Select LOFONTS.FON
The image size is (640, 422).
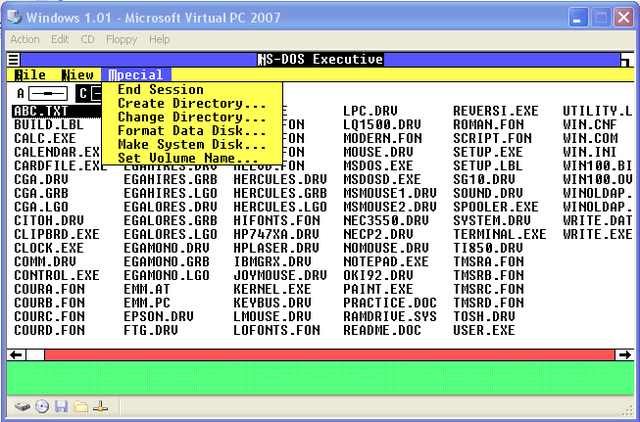point(277,330)
